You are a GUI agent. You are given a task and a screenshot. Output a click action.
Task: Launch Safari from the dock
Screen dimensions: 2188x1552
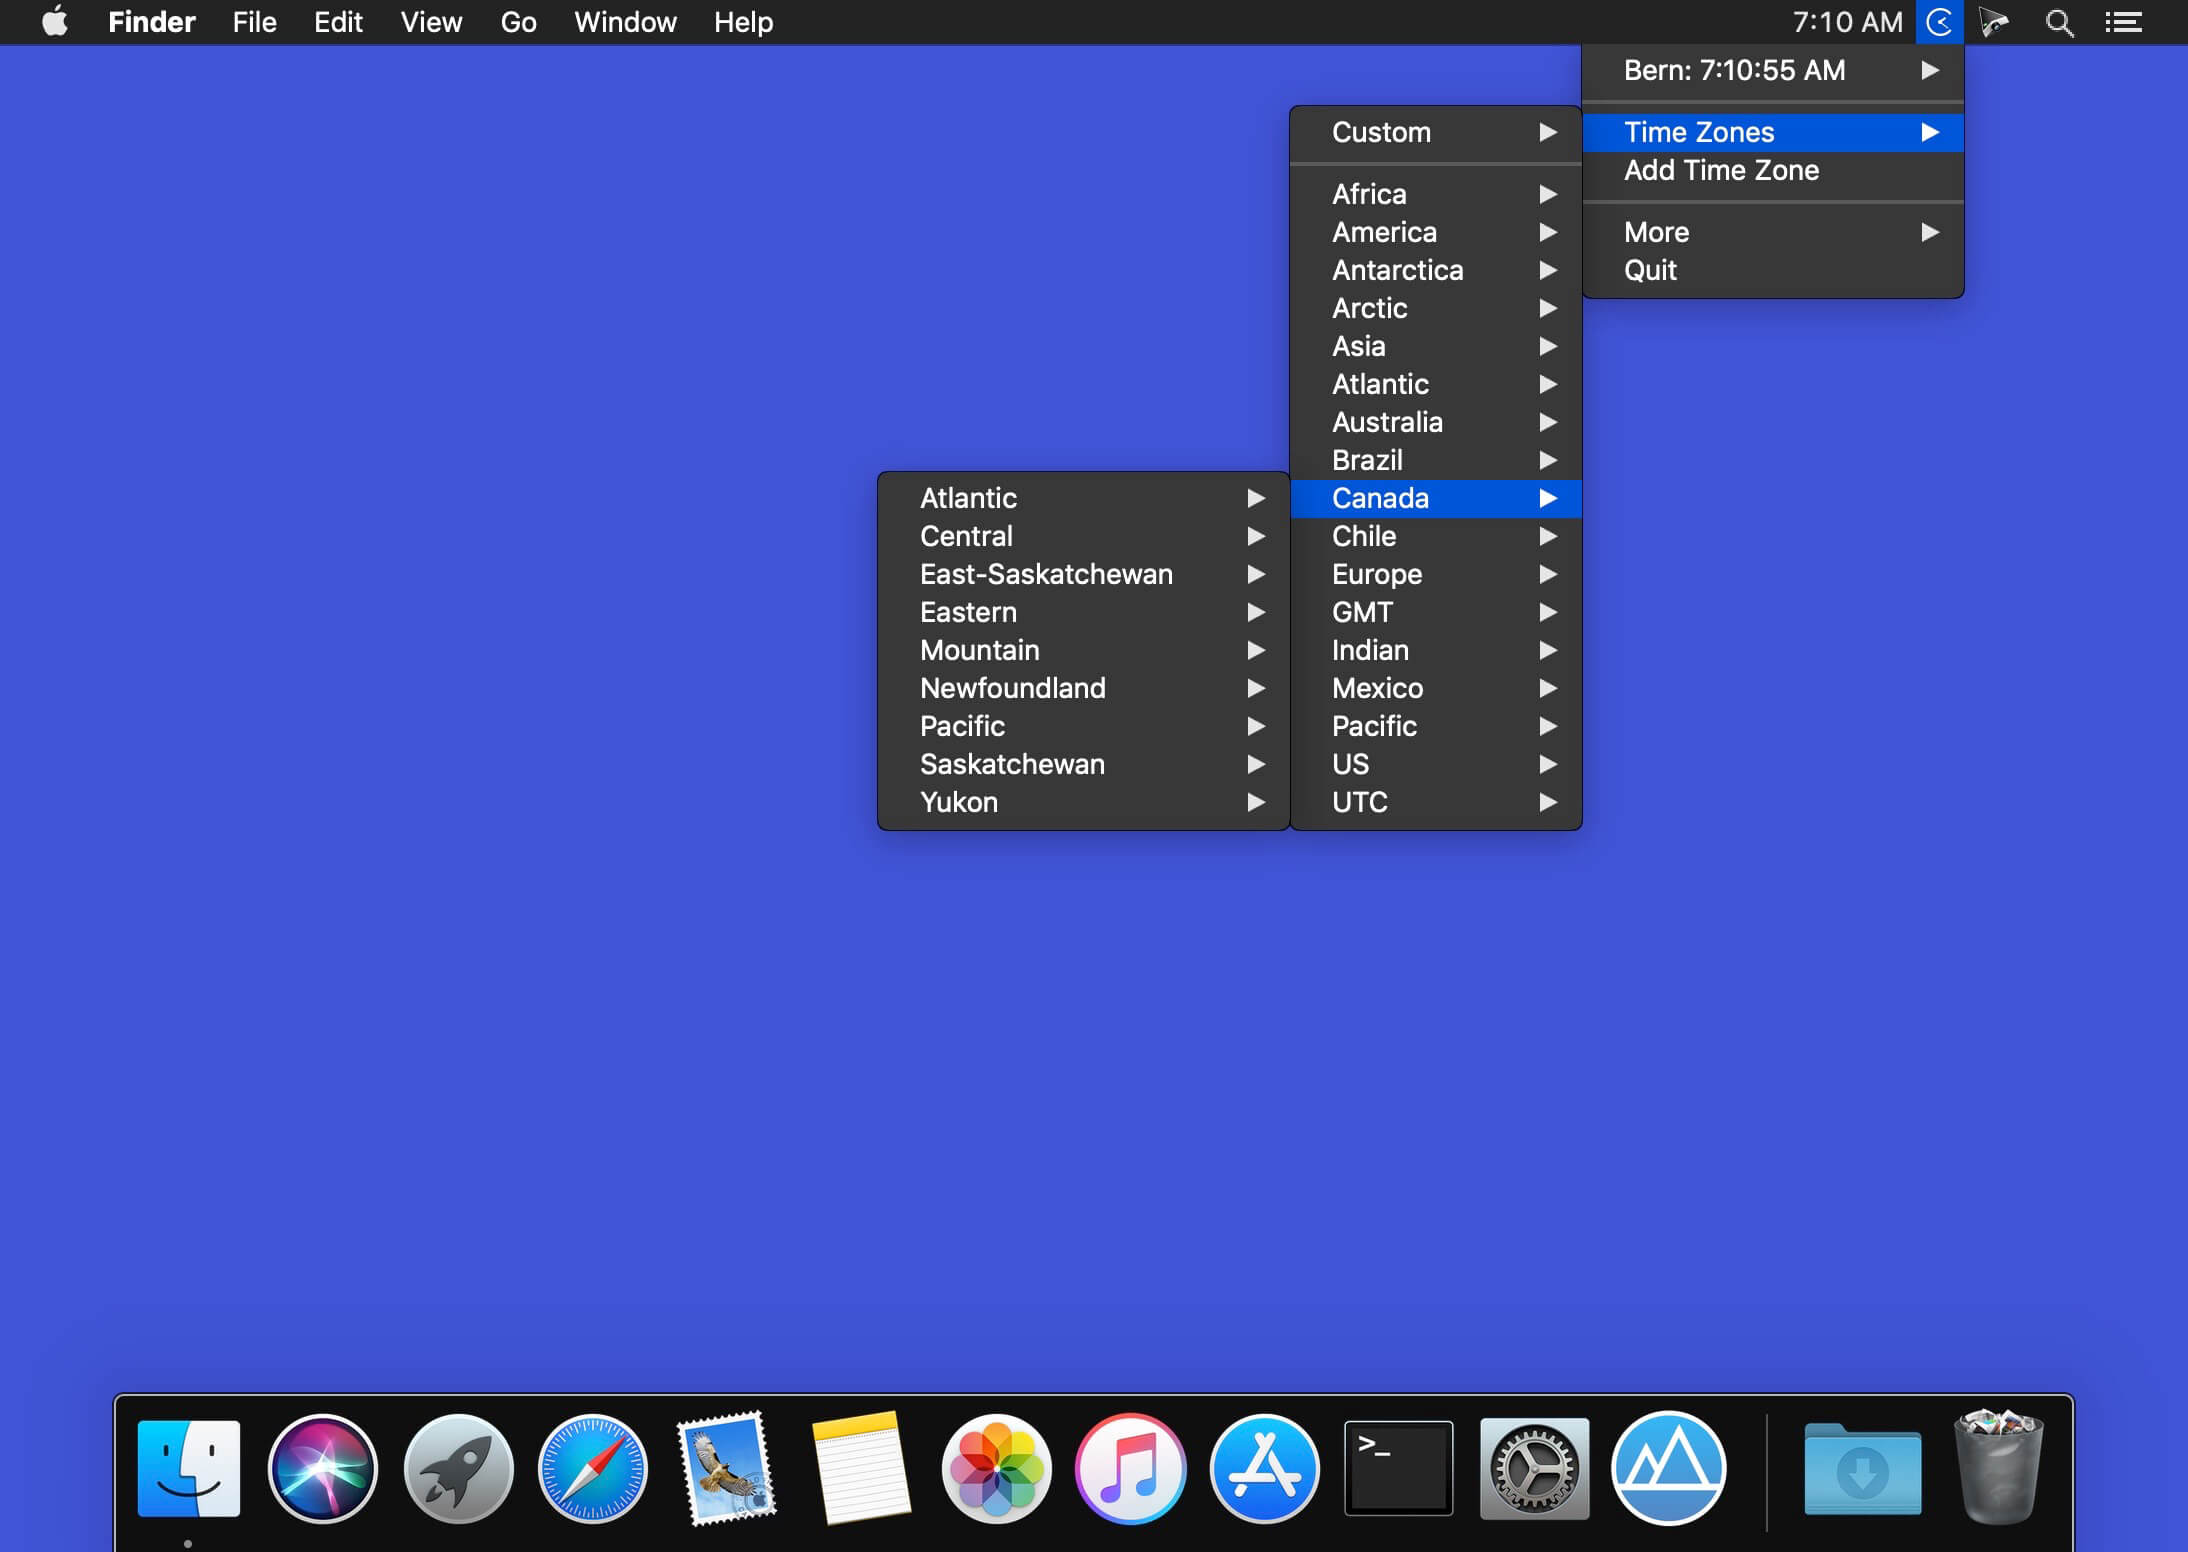592,1468
